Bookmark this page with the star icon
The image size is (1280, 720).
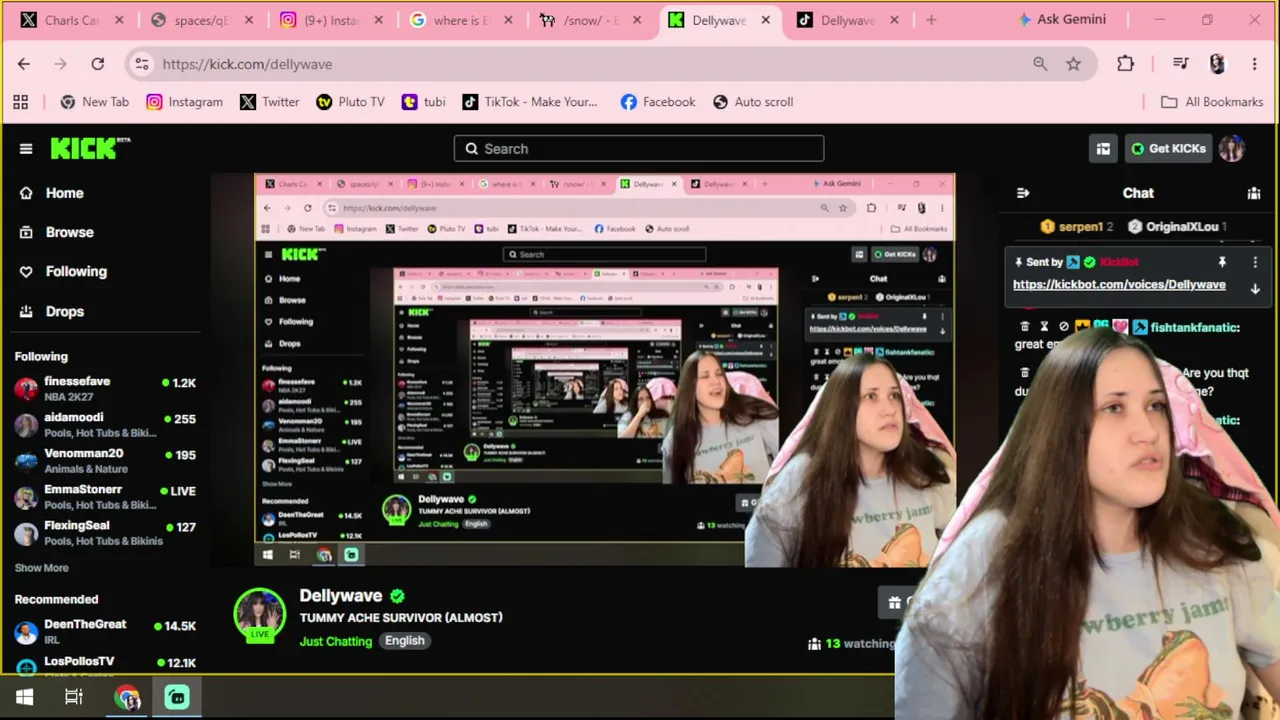1074,64
